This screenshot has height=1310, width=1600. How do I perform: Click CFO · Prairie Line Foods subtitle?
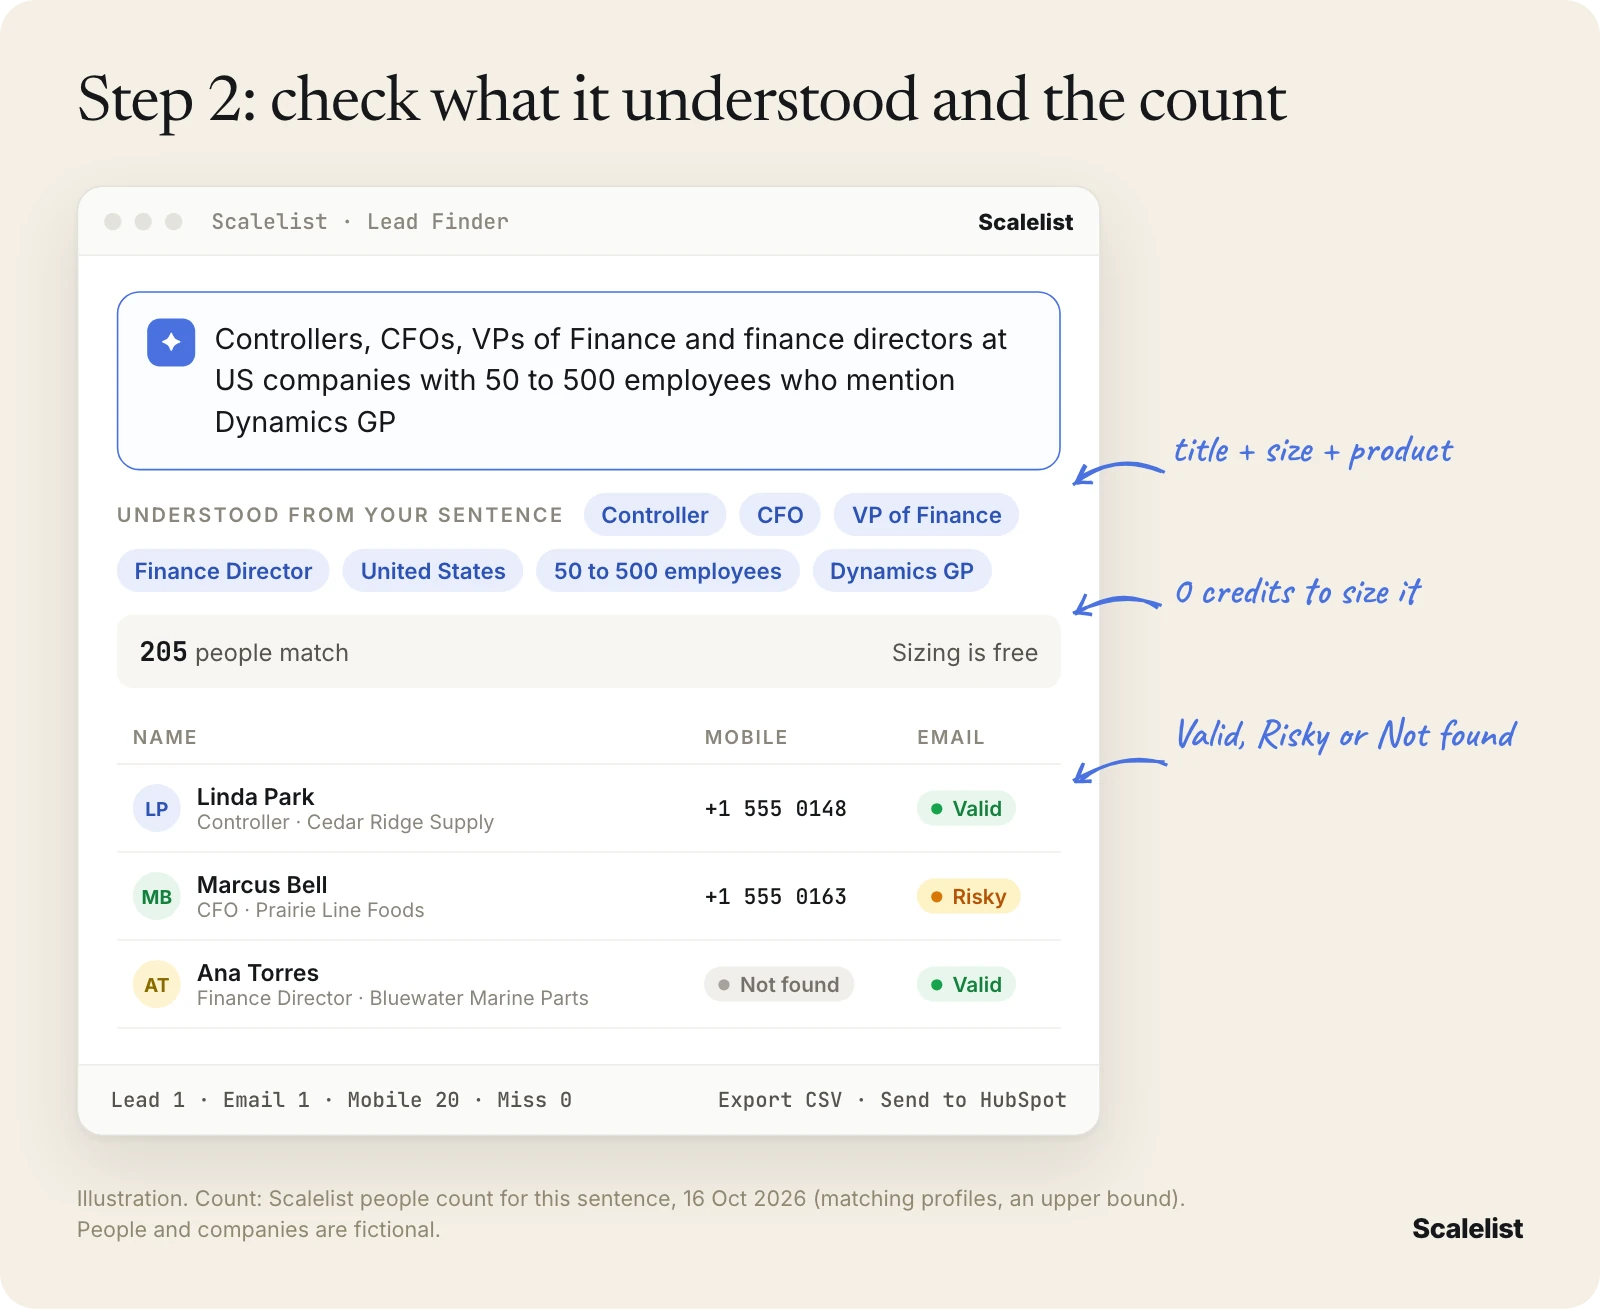311,910
